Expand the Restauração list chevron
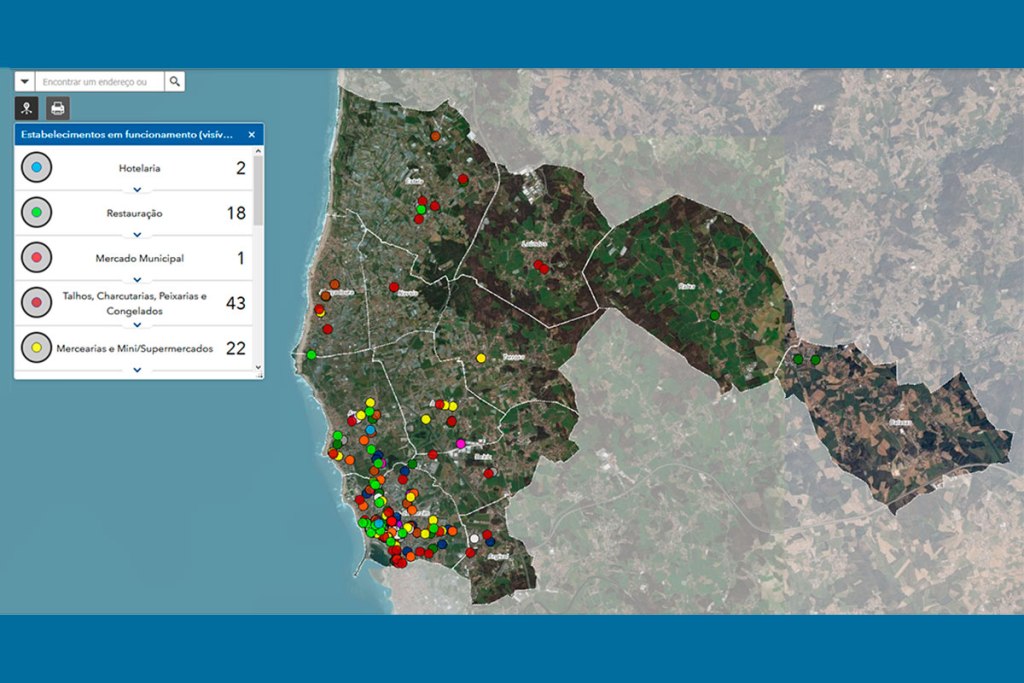The image size is (1024, 683). coord(138,234)
